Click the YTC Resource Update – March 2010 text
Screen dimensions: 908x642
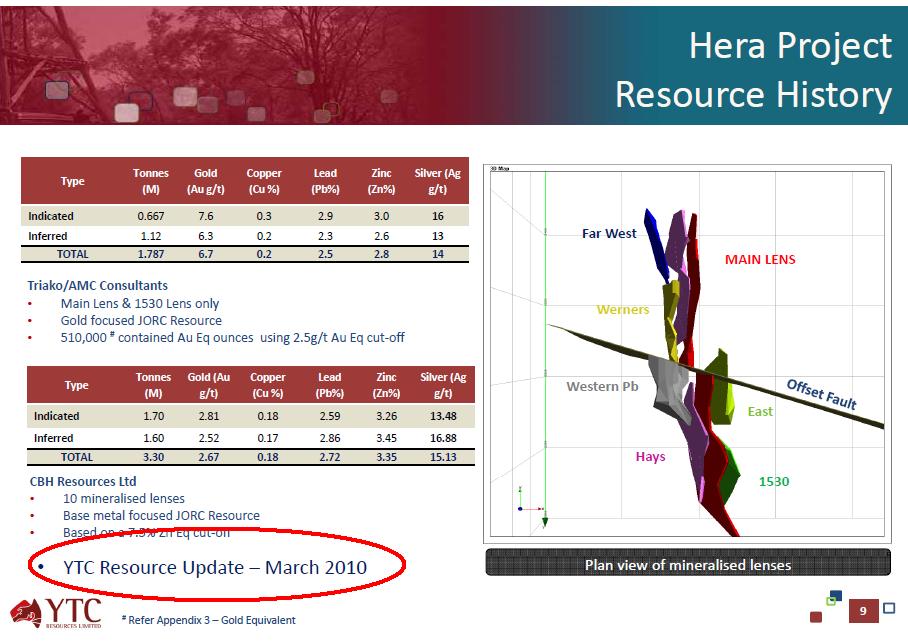click(214, 567)
